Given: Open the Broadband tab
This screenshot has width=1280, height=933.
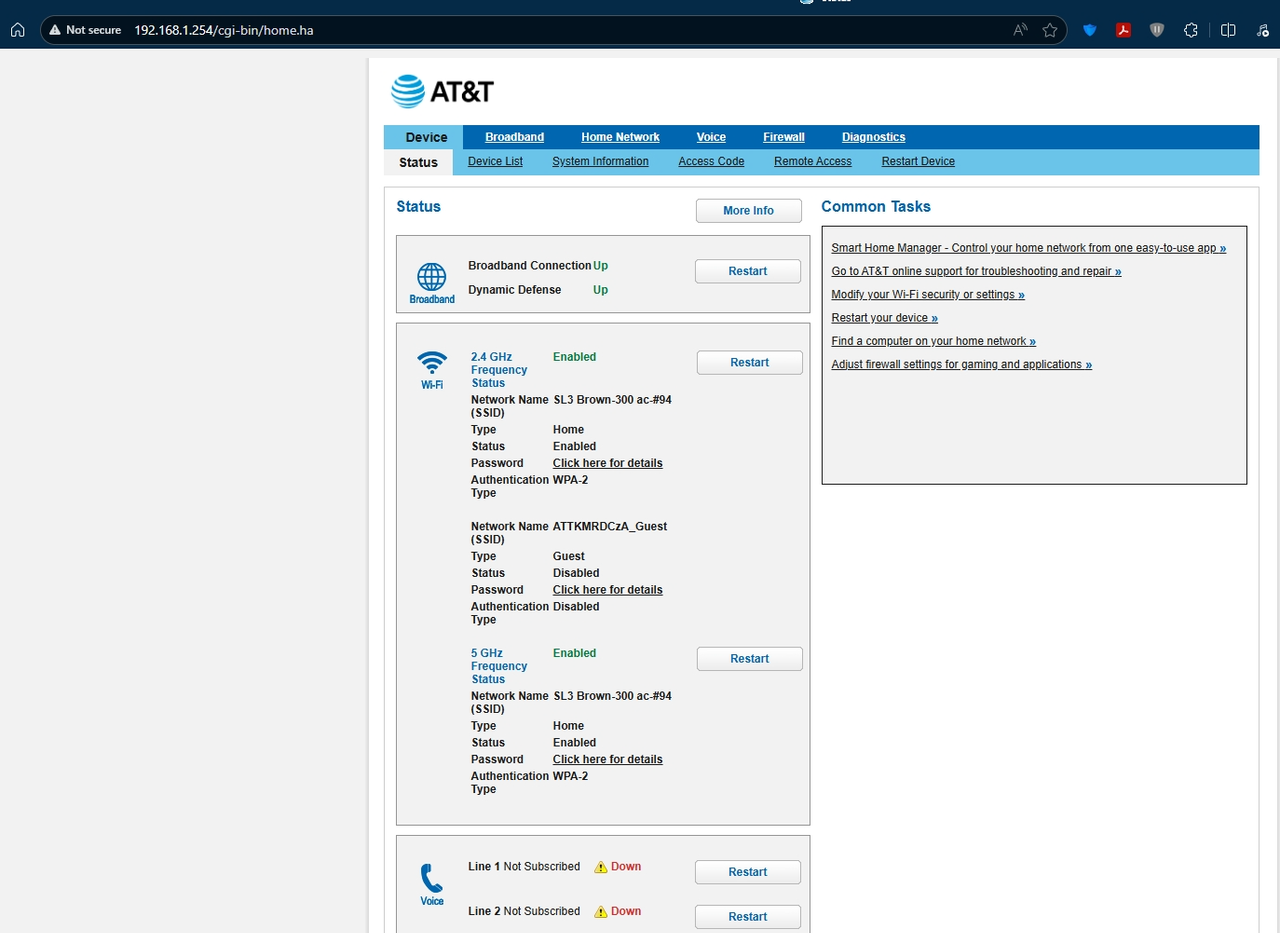Looking at the screenshot, I should [x=514, y=137].
